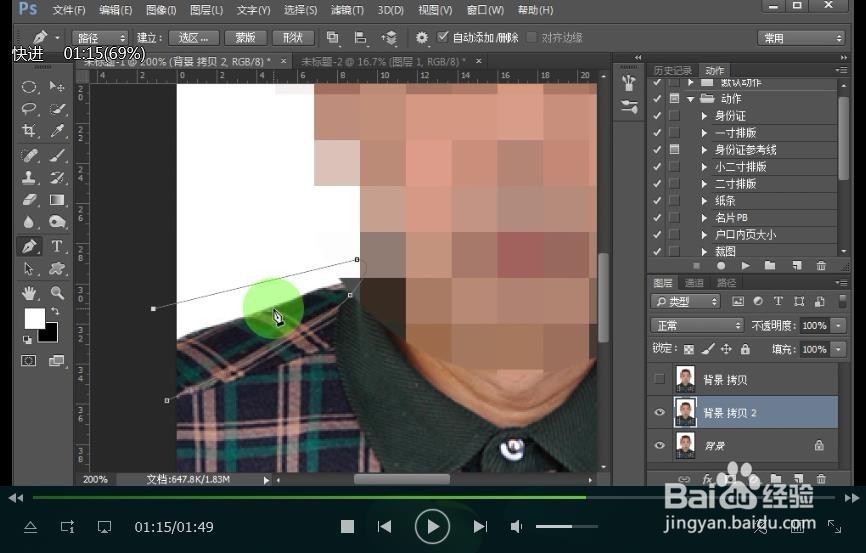Delete action with trash icon
The image size is (866, 553).
click(821, 266)
